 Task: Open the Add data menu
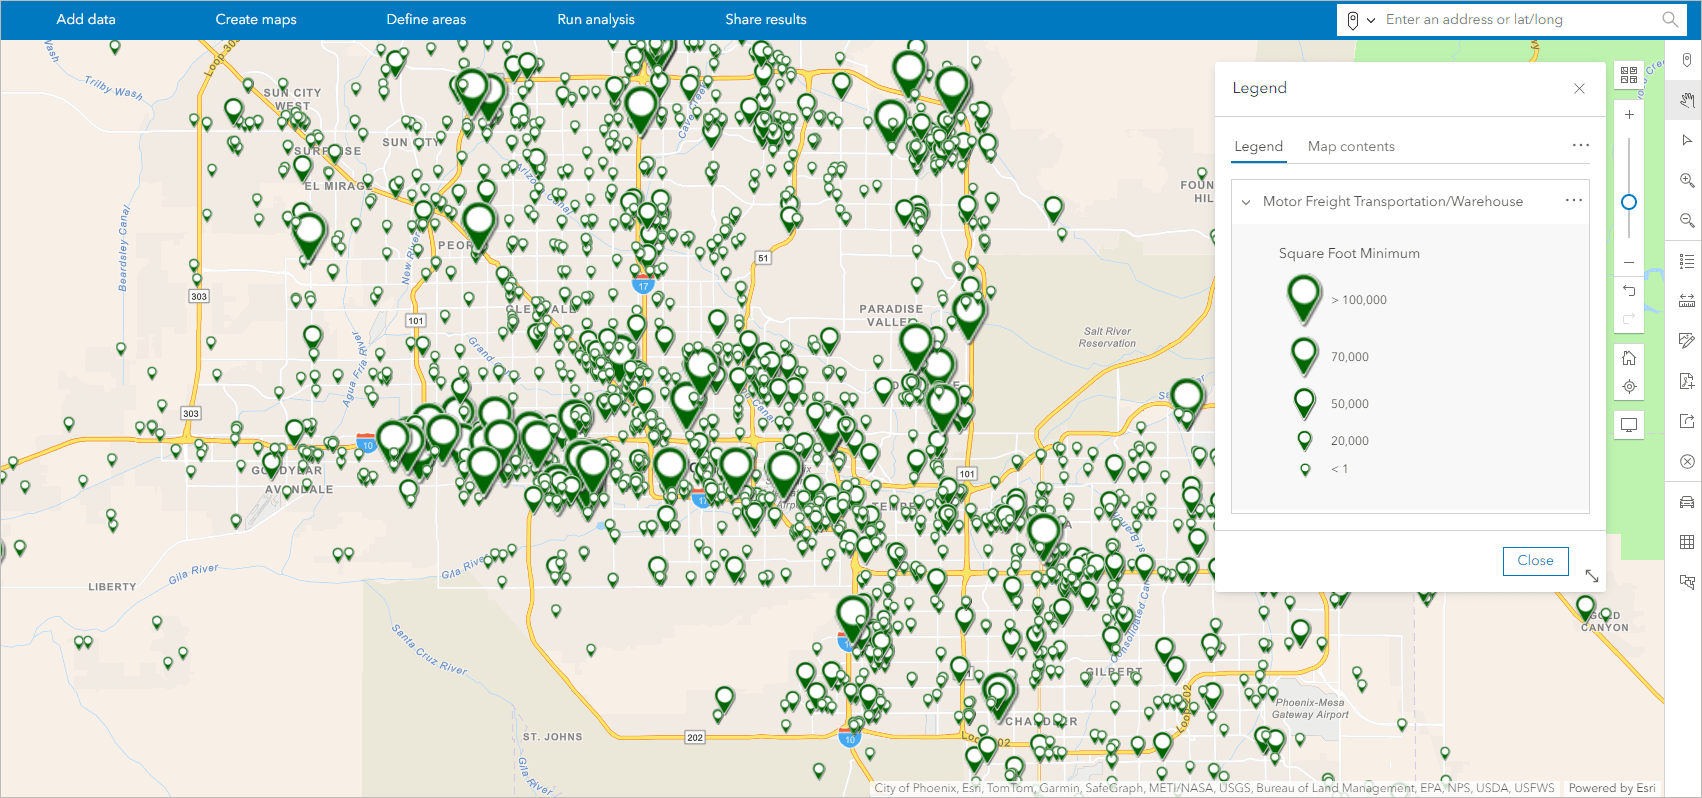(x=86, y=19)
